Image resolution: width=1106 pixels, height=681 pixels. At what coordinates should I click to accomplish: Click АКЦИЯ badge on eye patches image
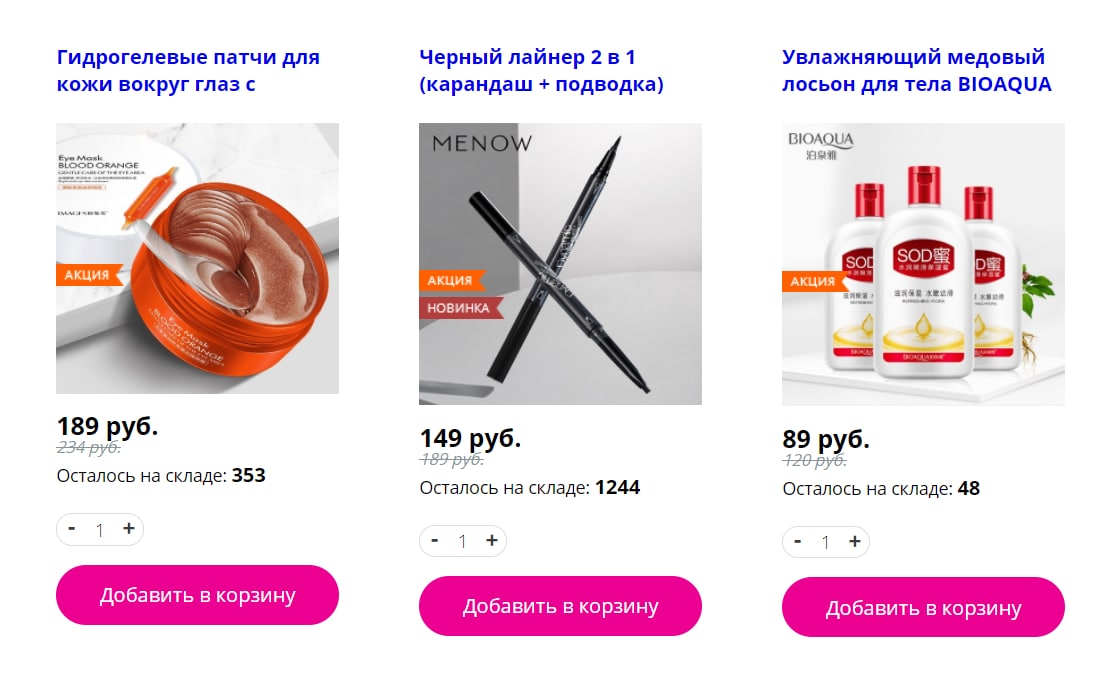tap(88, 275)
